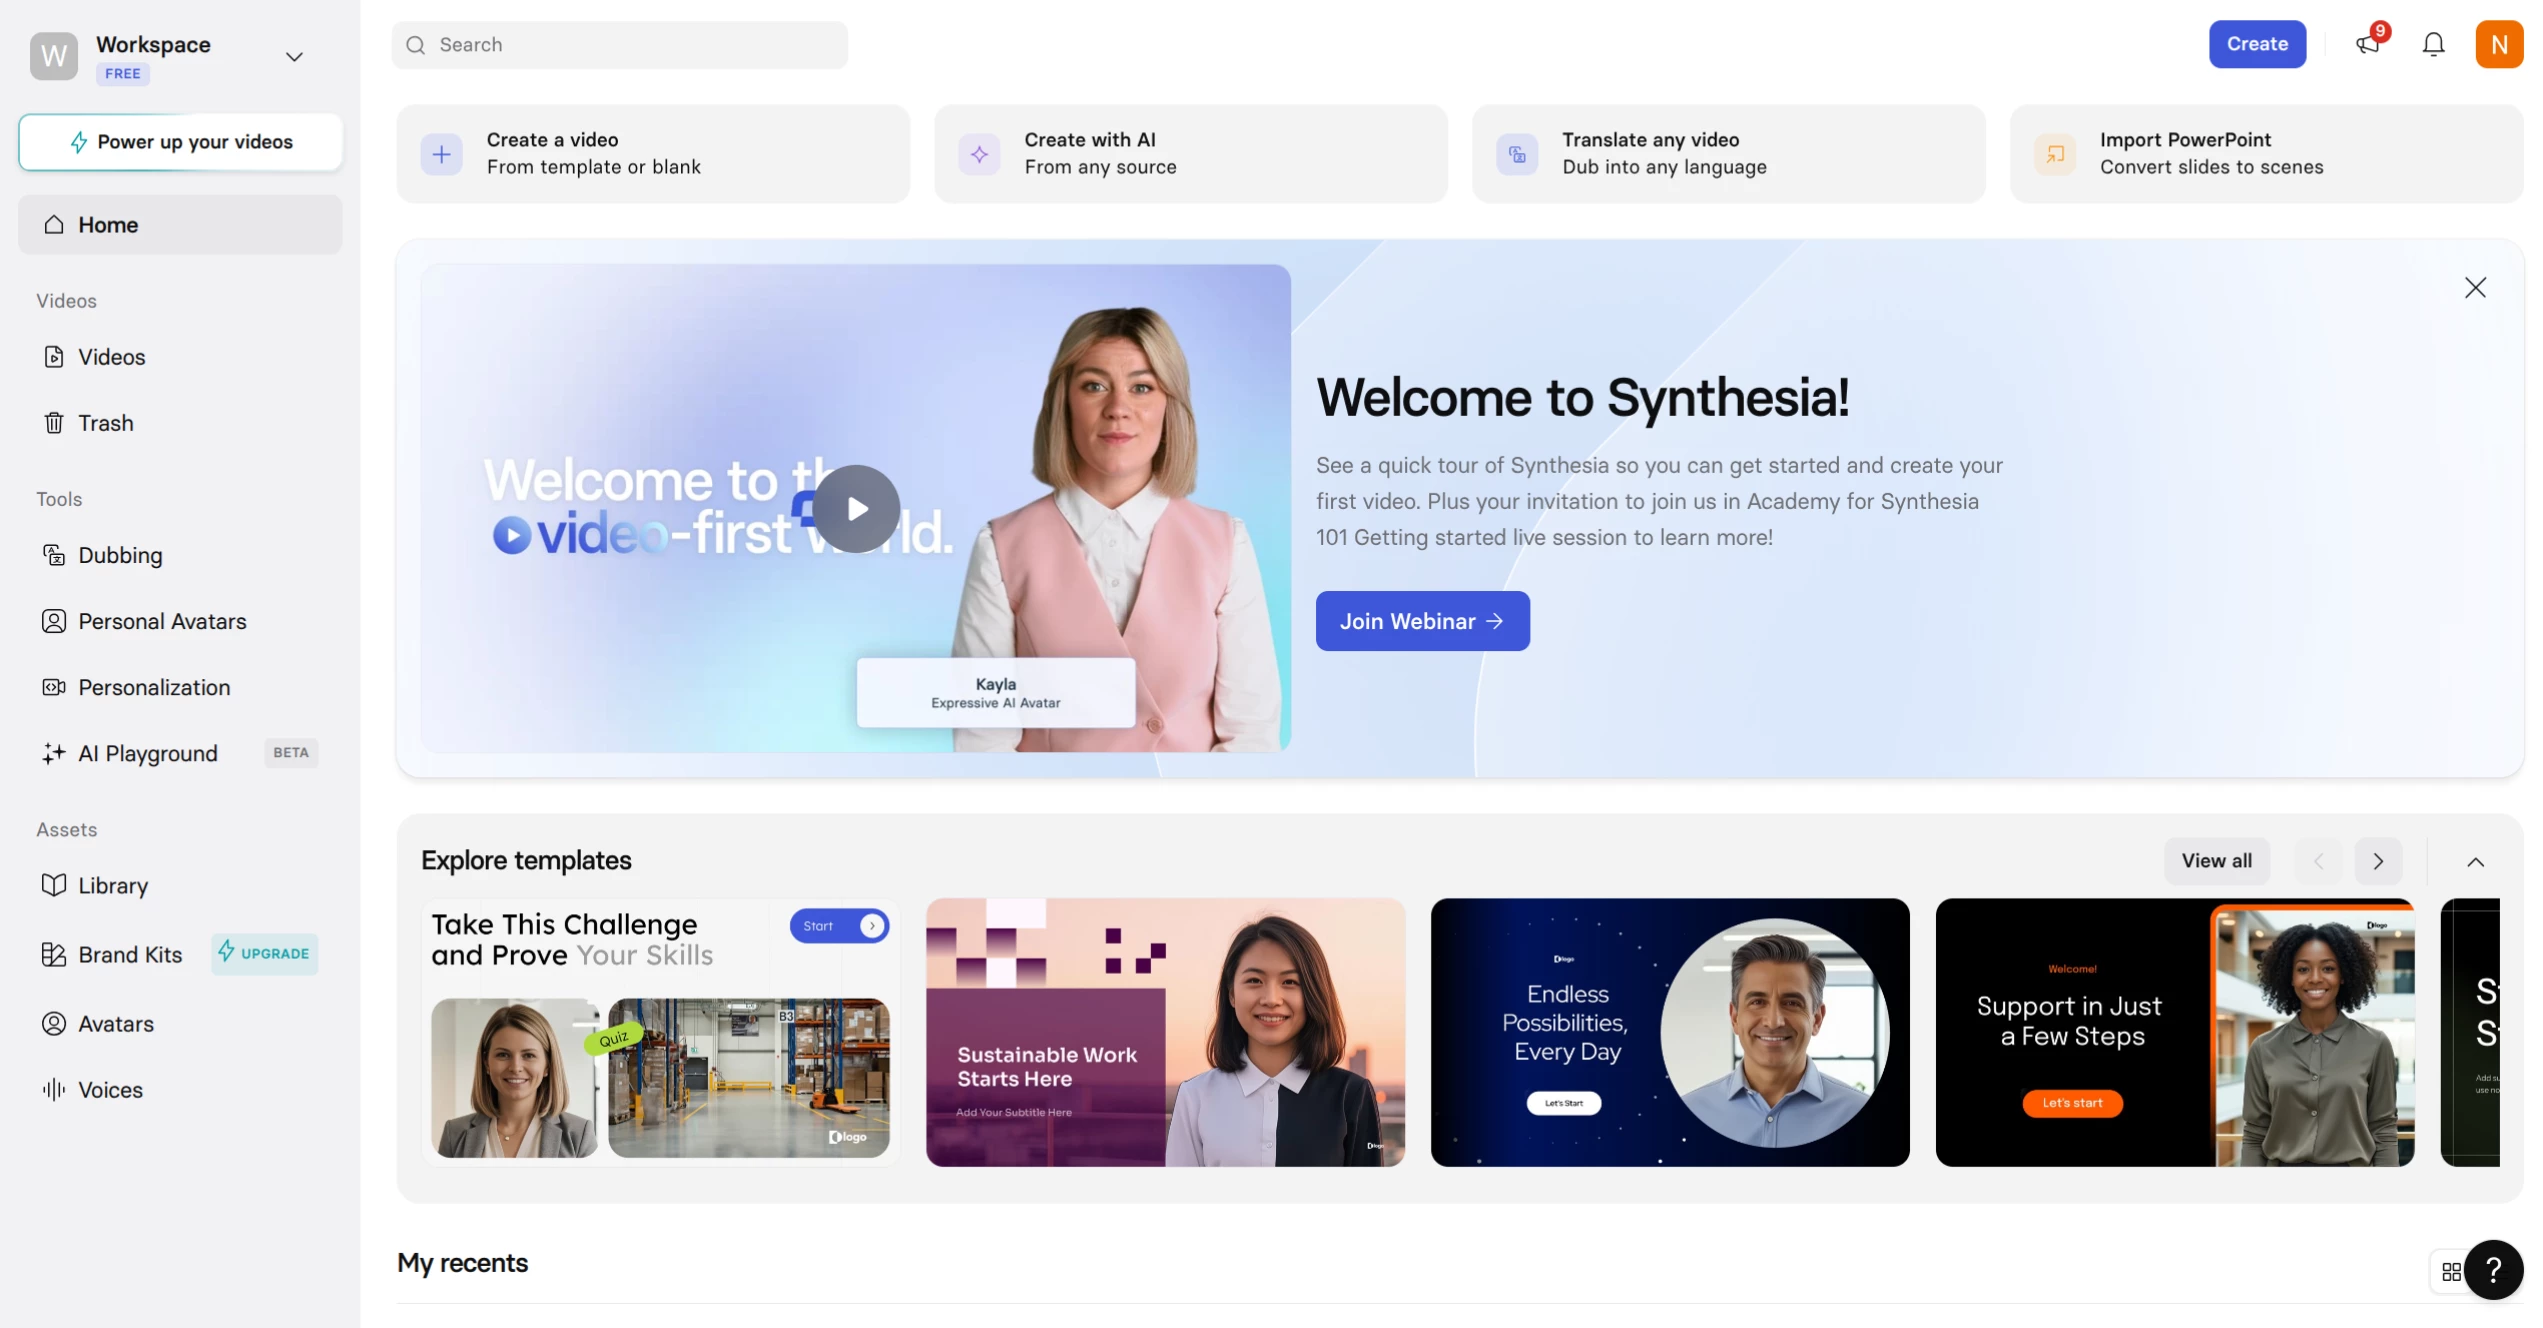Screen dimensions: 2543x1328
Task: Select Personal Avatars from the sidebar
Action: click(162, 621)
